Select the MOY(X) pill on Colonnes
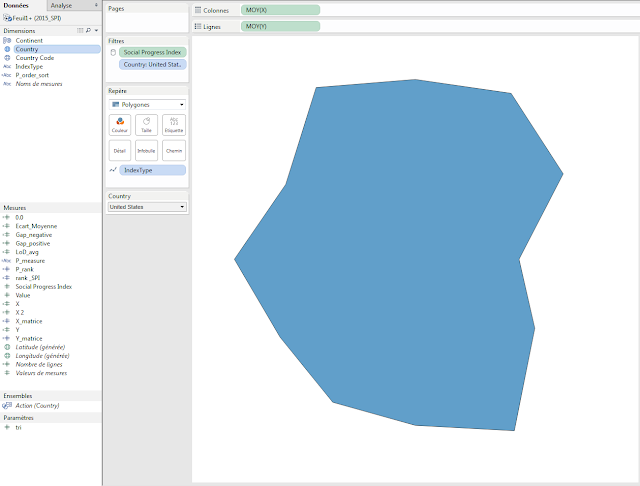640x486 pixels. [x=280, y=10]
